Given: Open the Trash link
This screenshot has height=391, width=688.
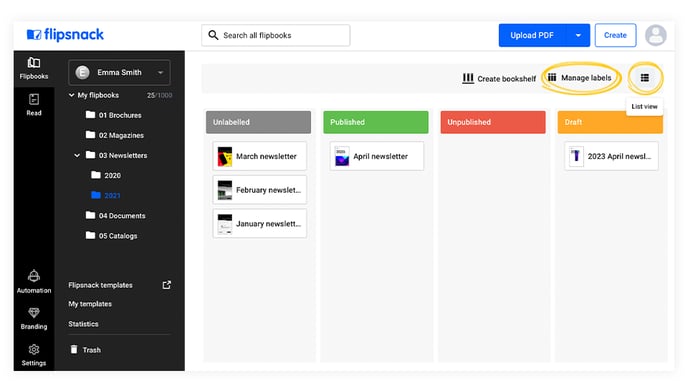Looking at the screenshot, I should tap(92, 350).
